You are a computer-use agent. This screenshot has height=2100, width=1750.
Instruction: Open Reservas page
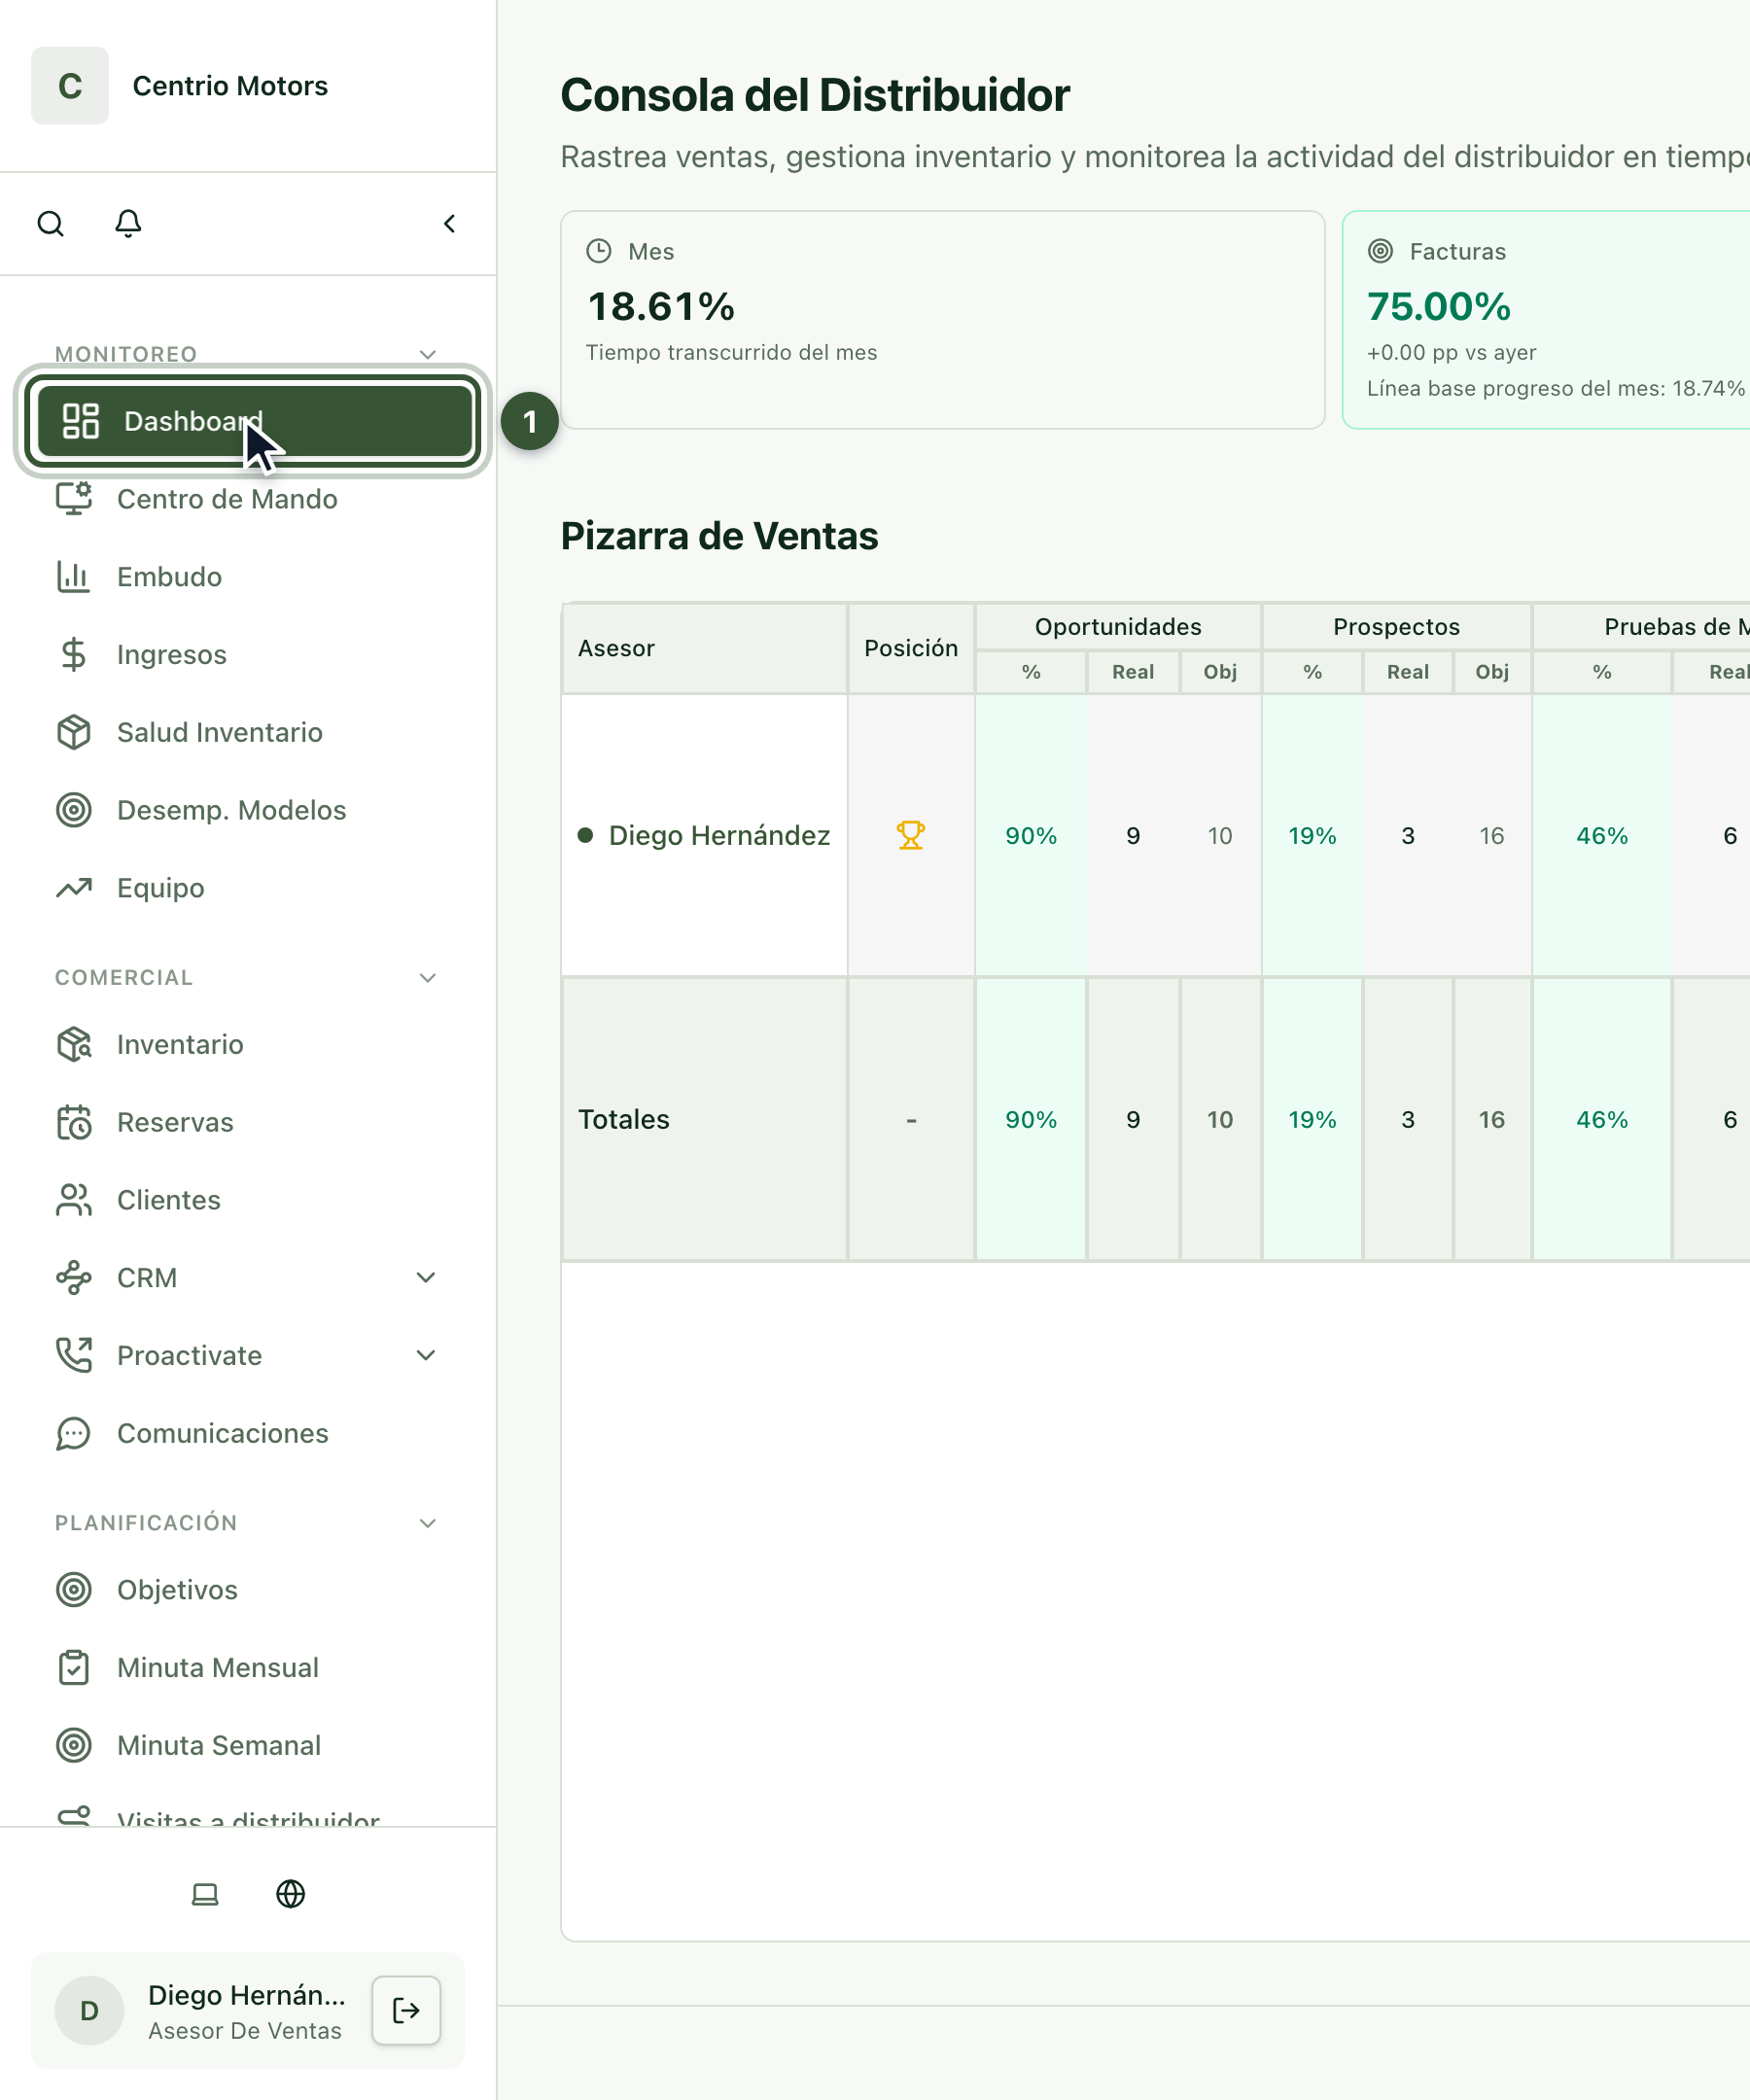click(x=248, y=1122)
